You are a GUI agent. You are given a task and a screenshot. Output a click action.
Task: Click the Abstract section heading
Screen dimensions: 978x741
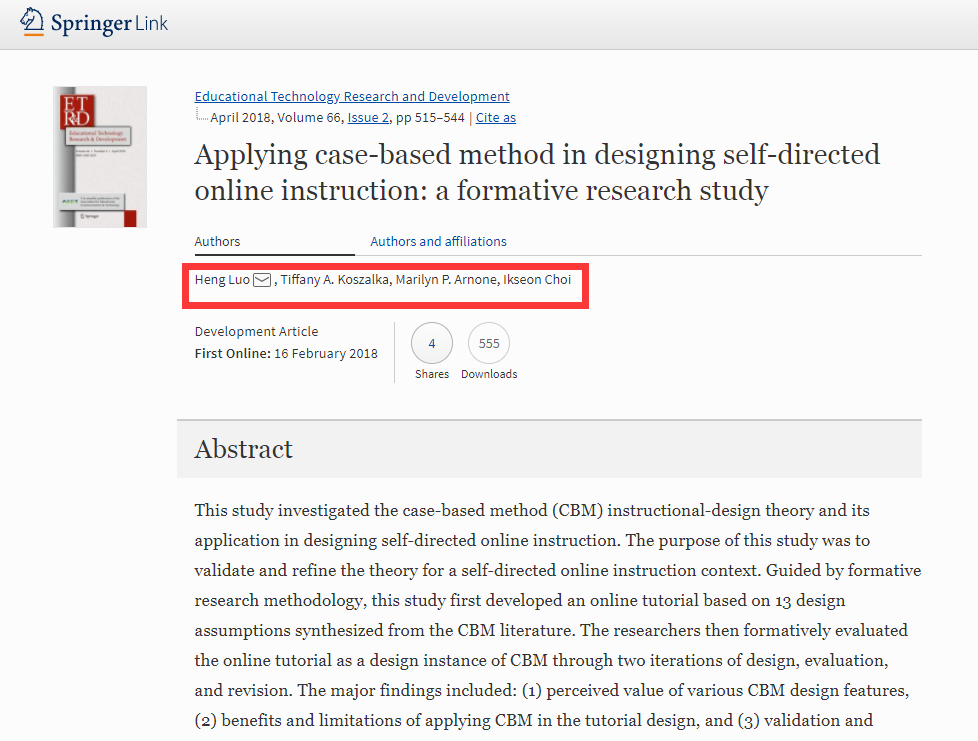(x=244, y=449)
